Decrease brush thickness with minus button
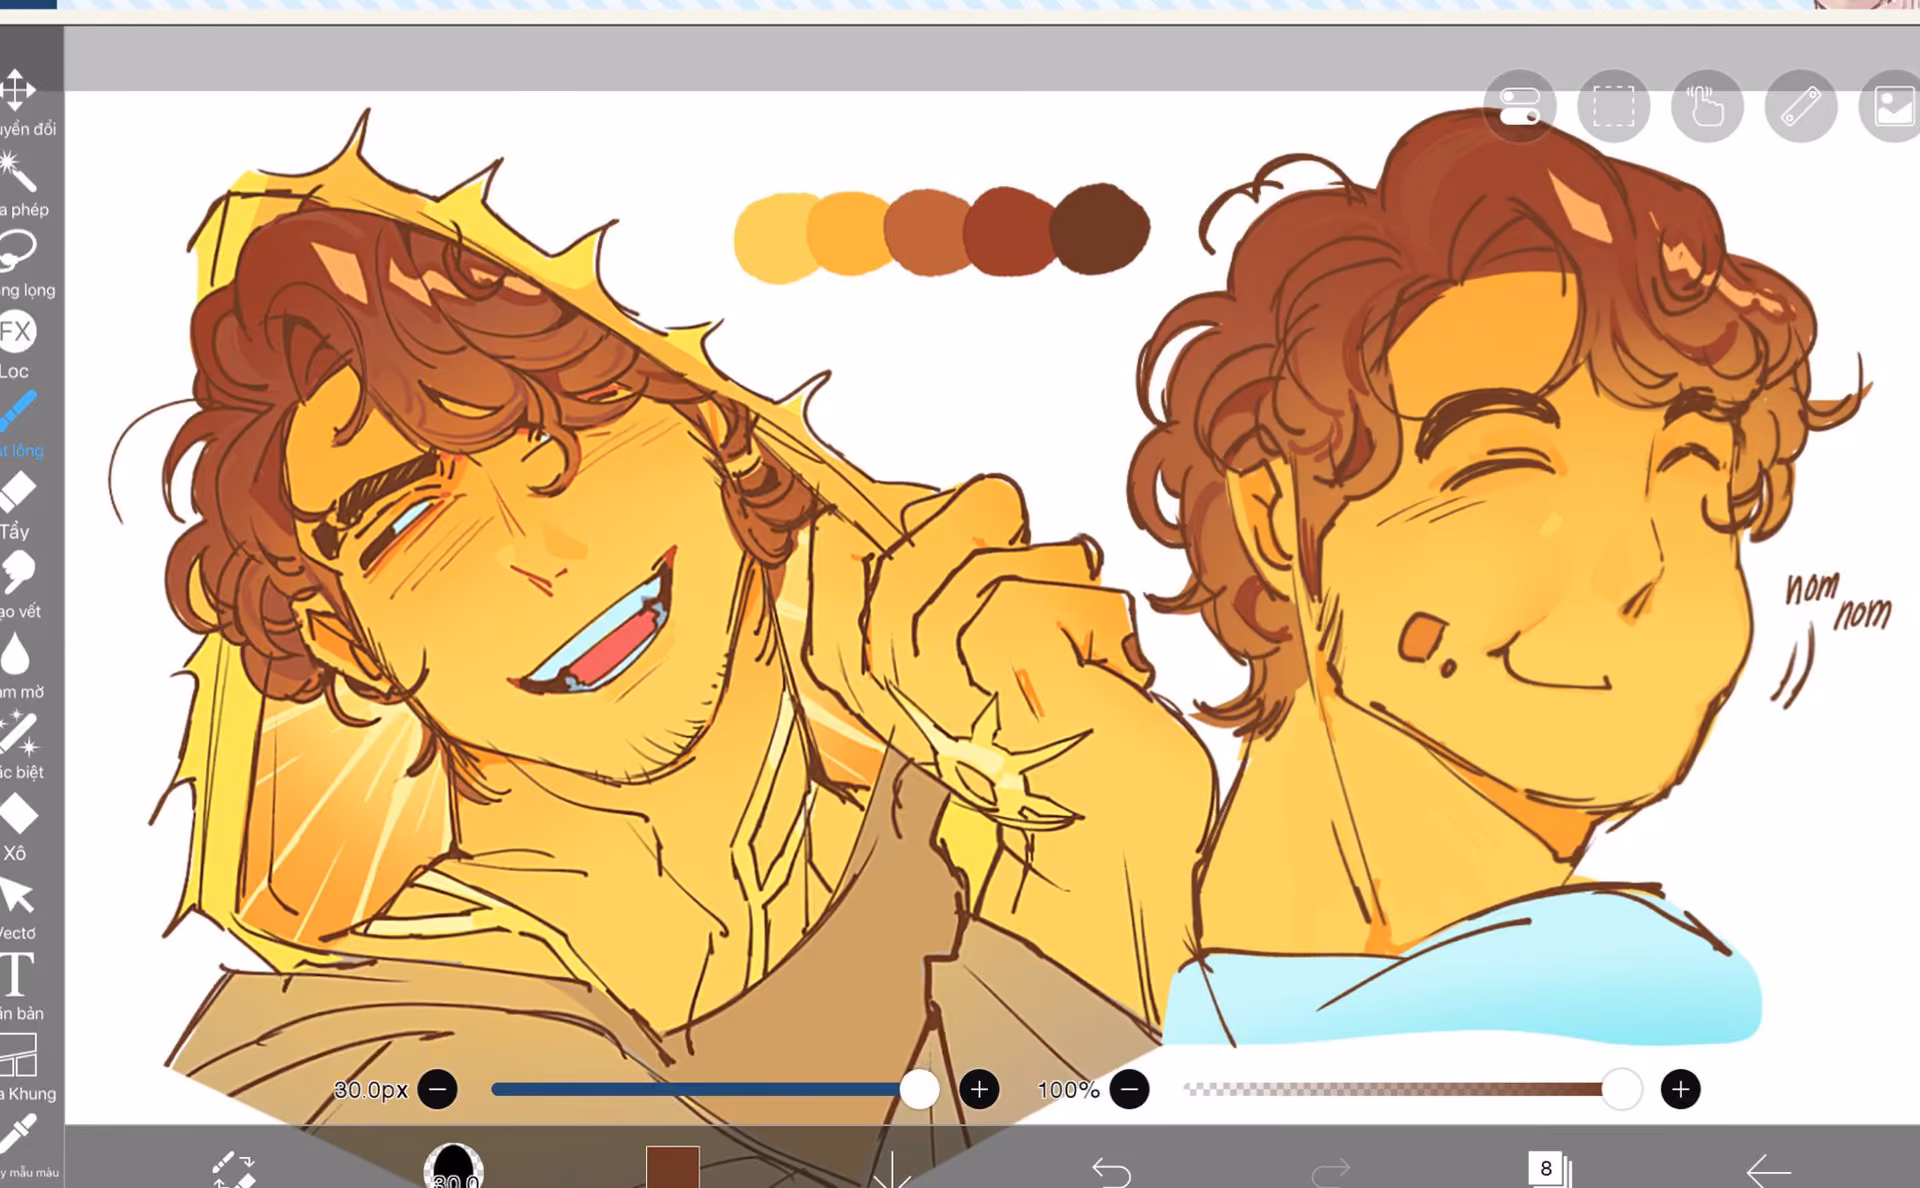1920x1188 pixels. tap(438, 1089)
